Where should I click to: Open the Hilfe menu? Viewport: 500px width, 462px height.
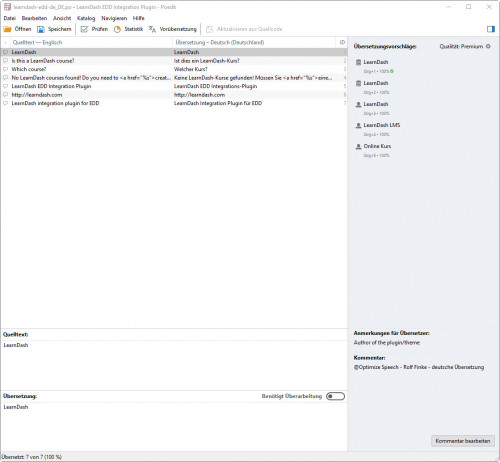pos(139,18)
